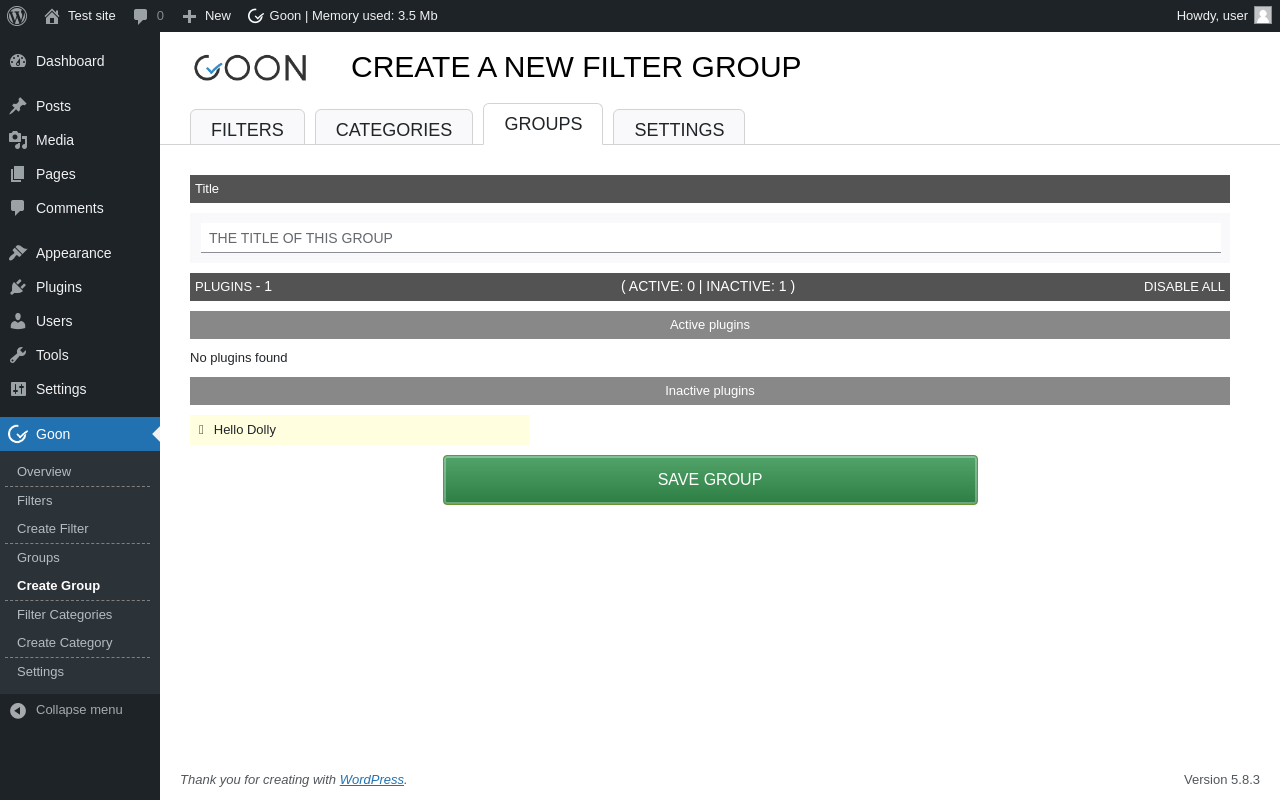Focus the group title input field
Viewport: 1280px width, 800px height.
(710, 238)
